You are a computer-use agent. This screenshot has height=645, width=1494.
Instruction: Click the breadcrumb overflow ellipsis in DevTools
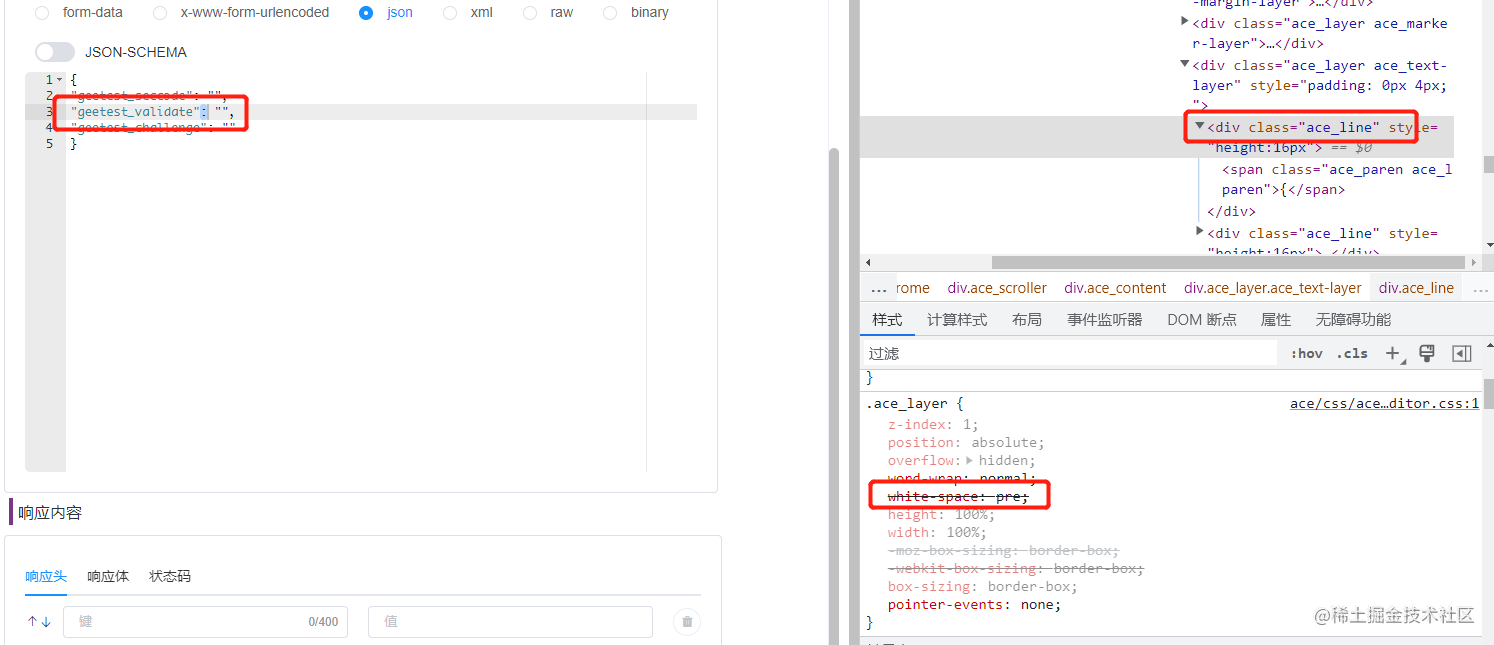click(x=878, y=287)
